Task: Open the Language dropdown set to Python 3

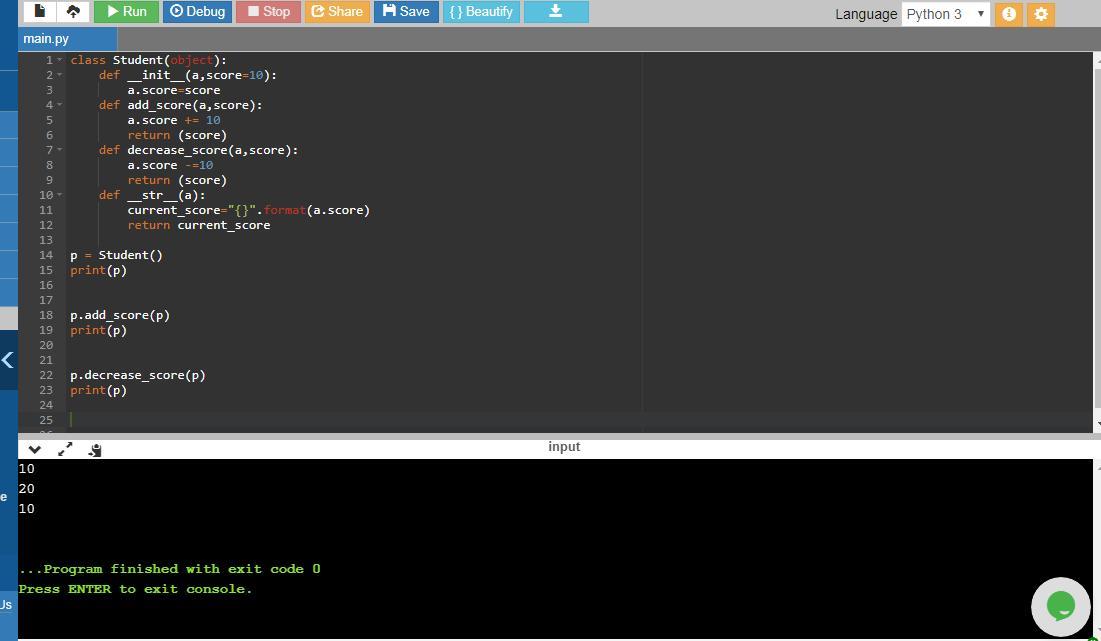Action: [945, 14]
